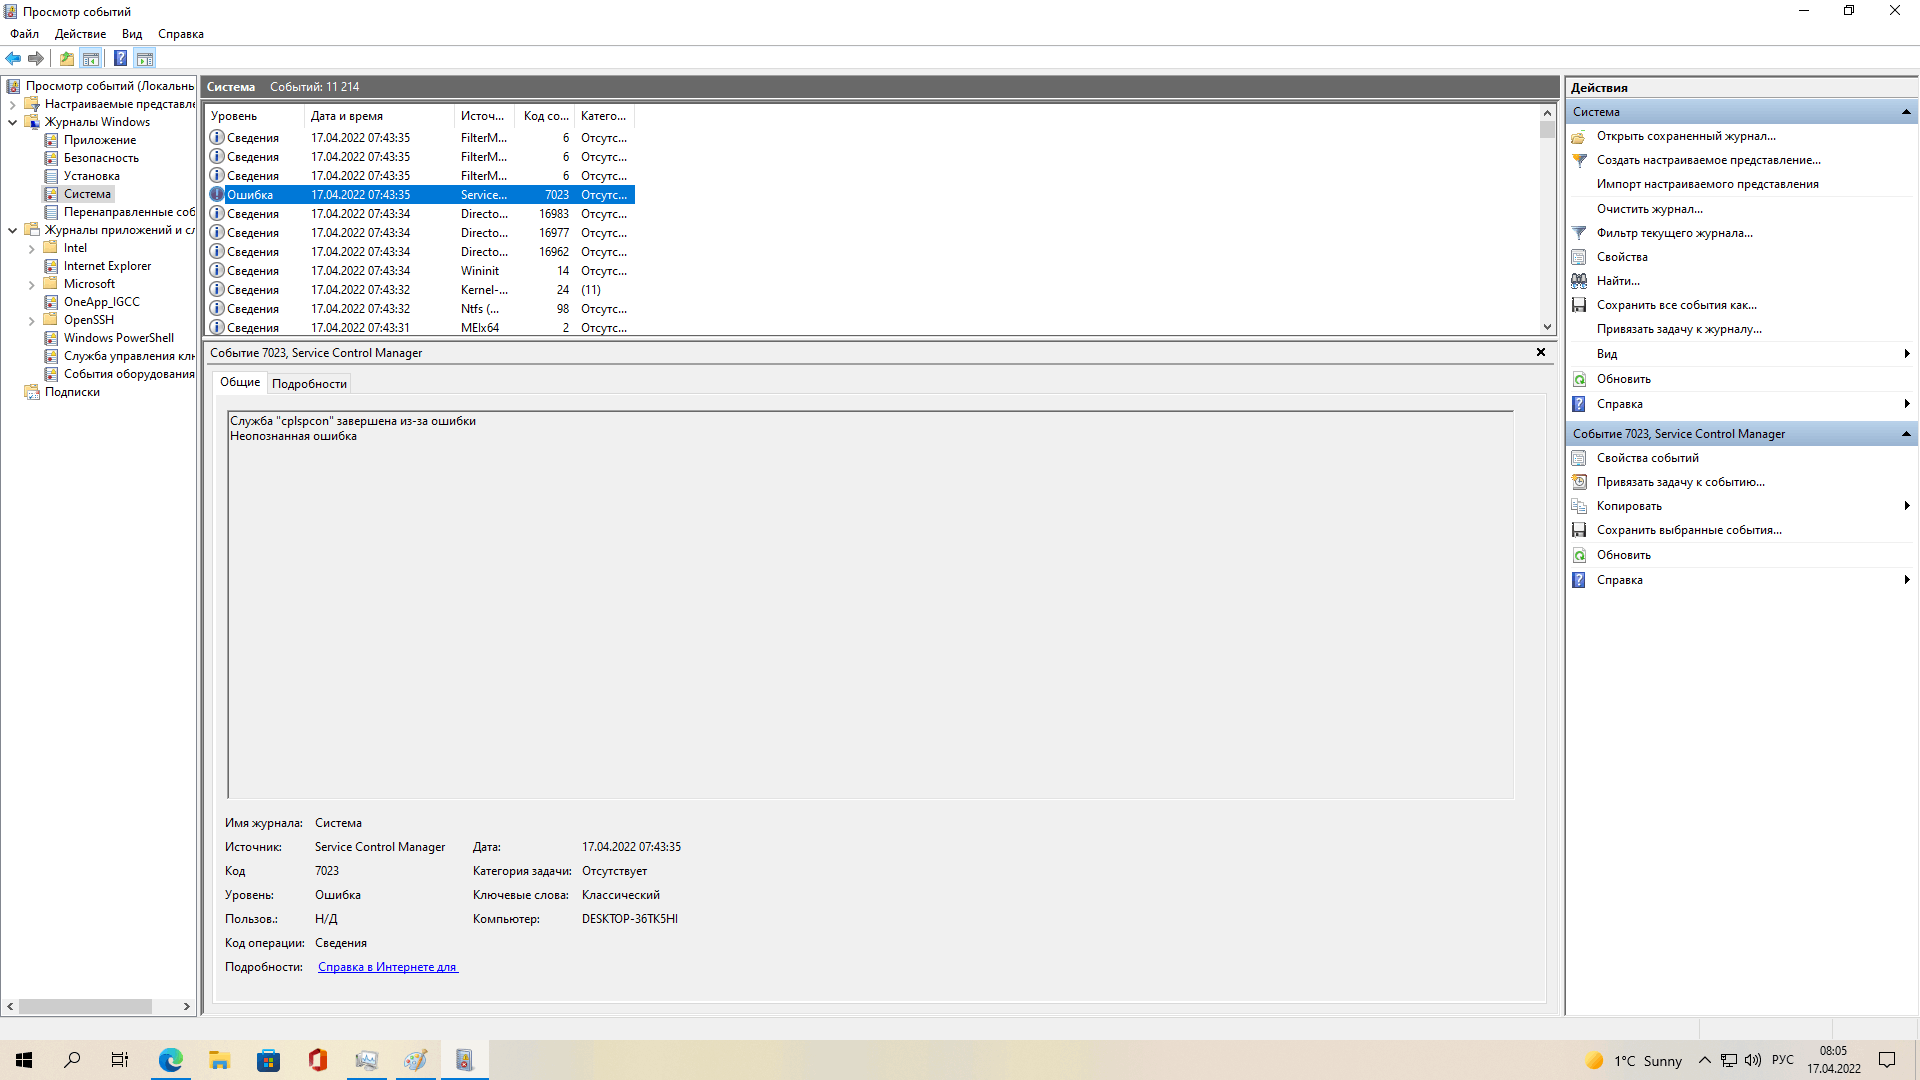The width and height of the screenshot is (1920, 1080).
Task: Click the event properties icon (Свойства событий)
Action: click(1579, 458)
